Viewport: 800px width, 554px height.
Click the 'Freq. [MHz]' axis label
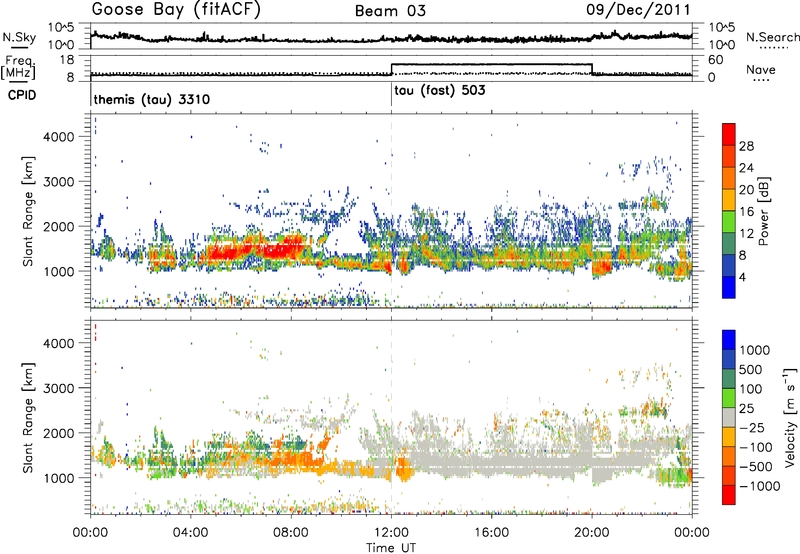point(18,67)
